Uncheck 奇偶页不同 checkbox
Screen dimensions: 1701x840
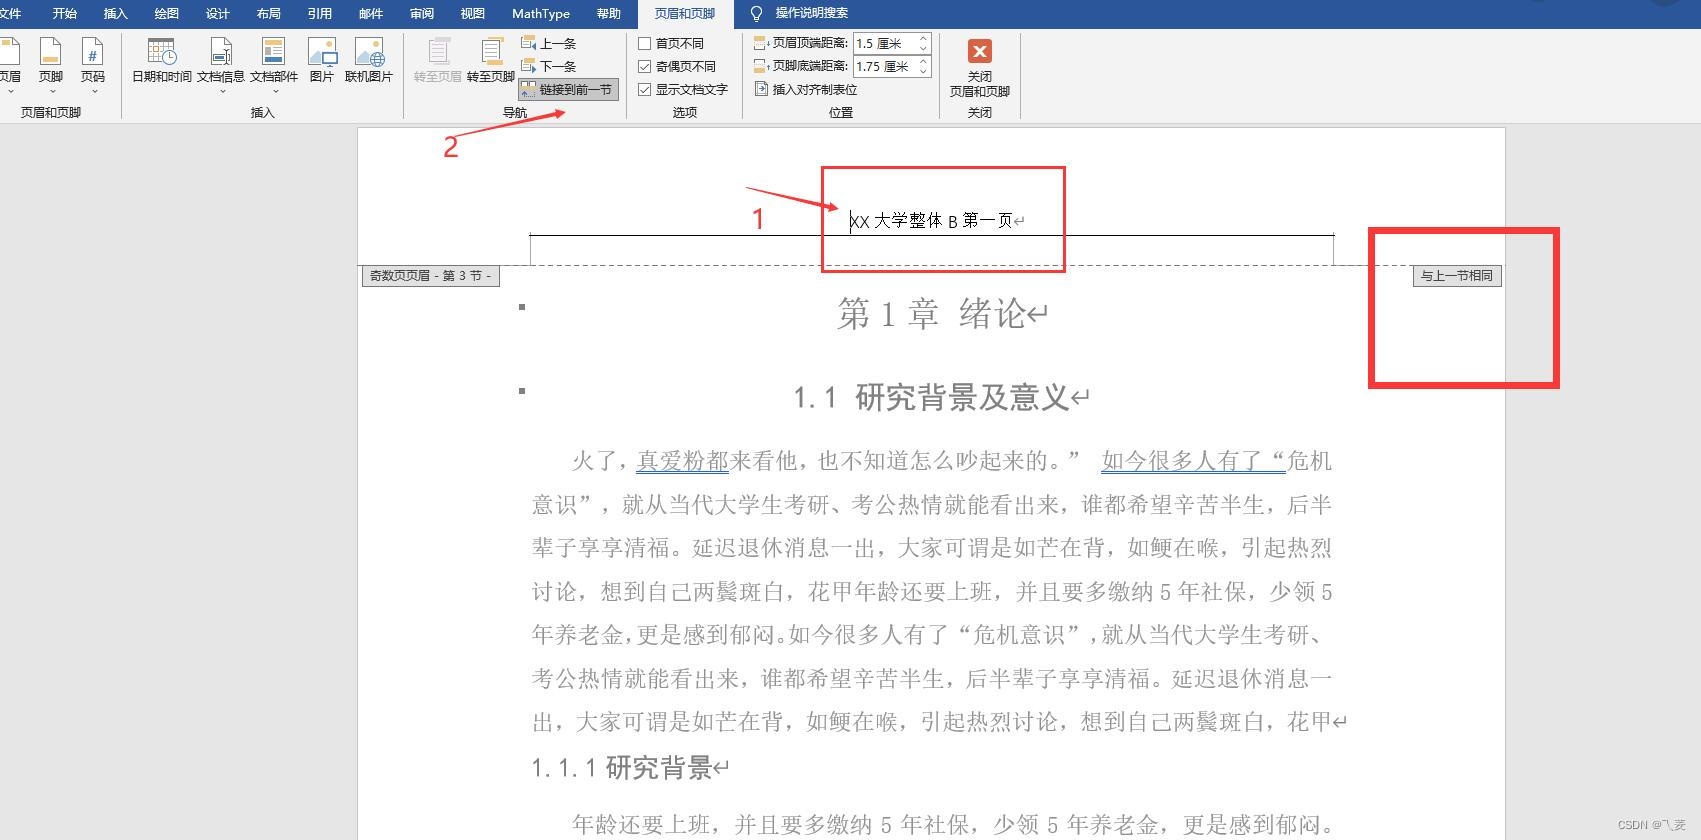click(x=645, y=67)
